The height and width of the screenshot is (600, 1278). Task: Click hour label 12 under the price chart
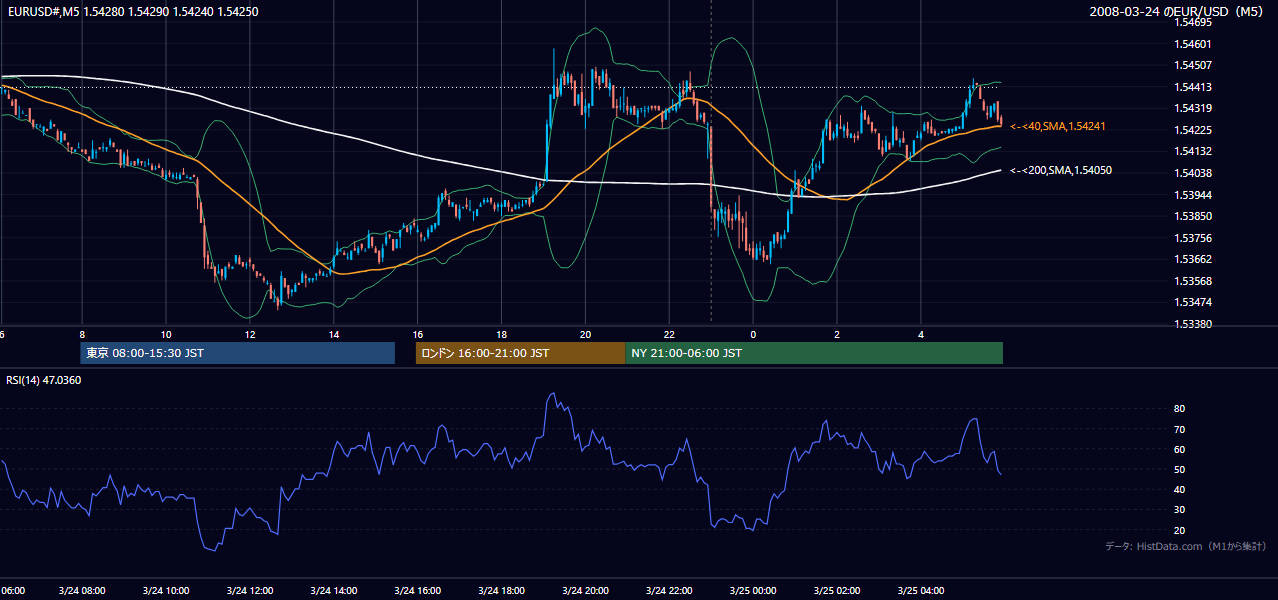pos(250,335)
